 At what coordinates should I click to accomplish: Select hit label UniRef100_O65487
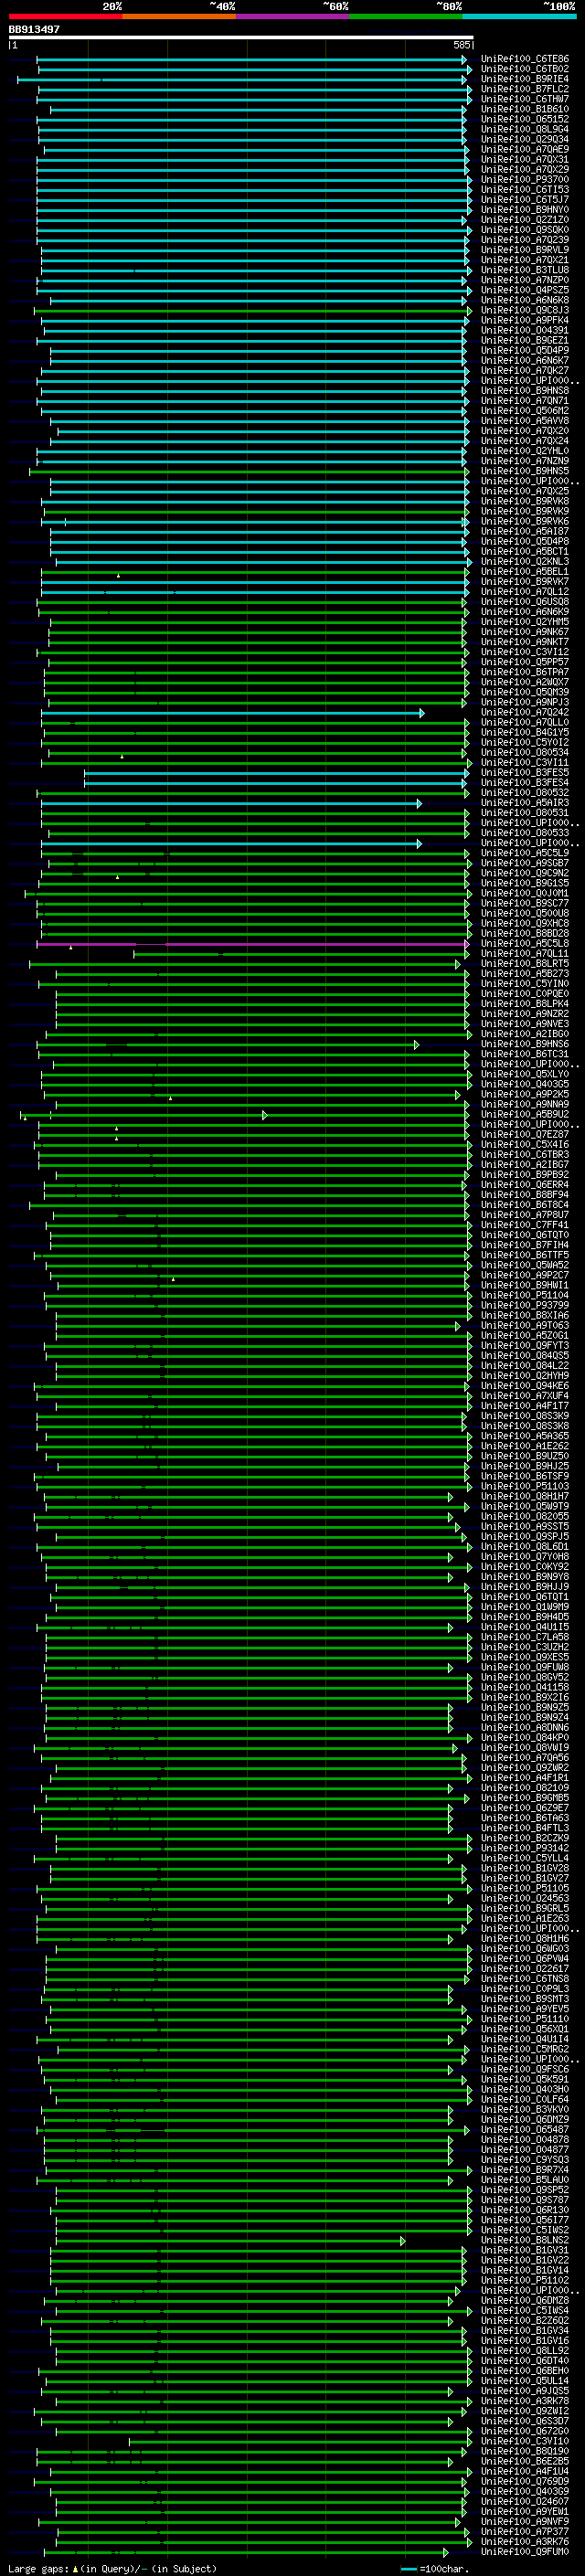[x=524, y=2129]
